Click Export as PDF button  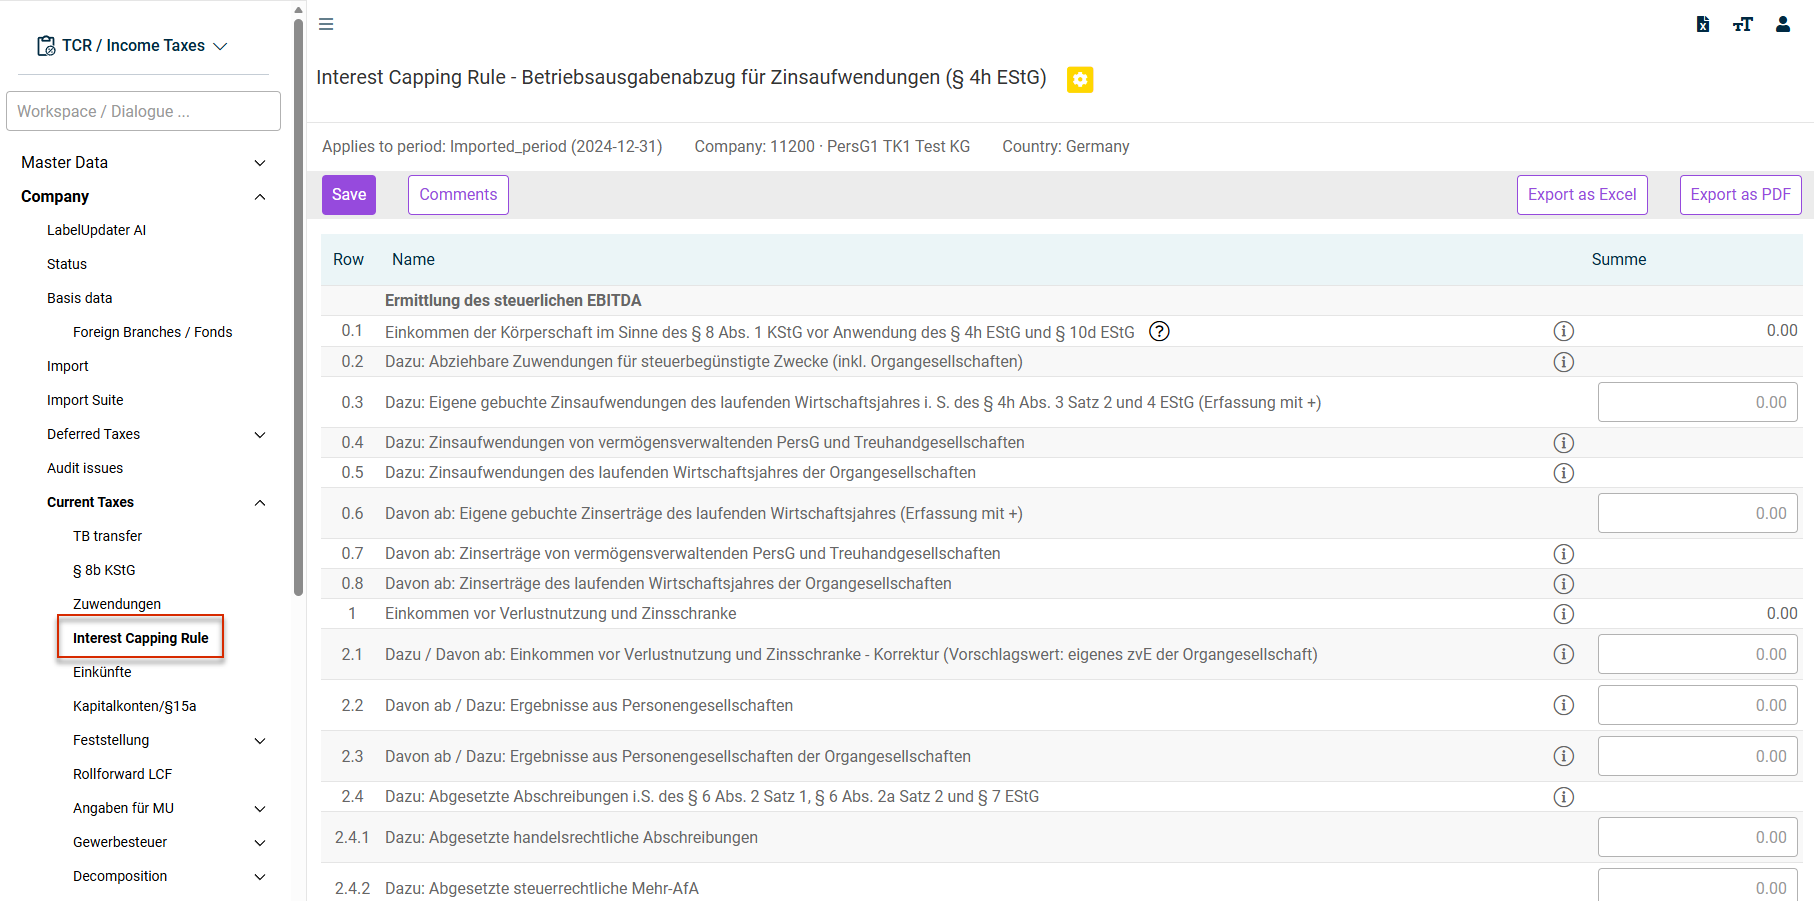(x=1741, y=195)
